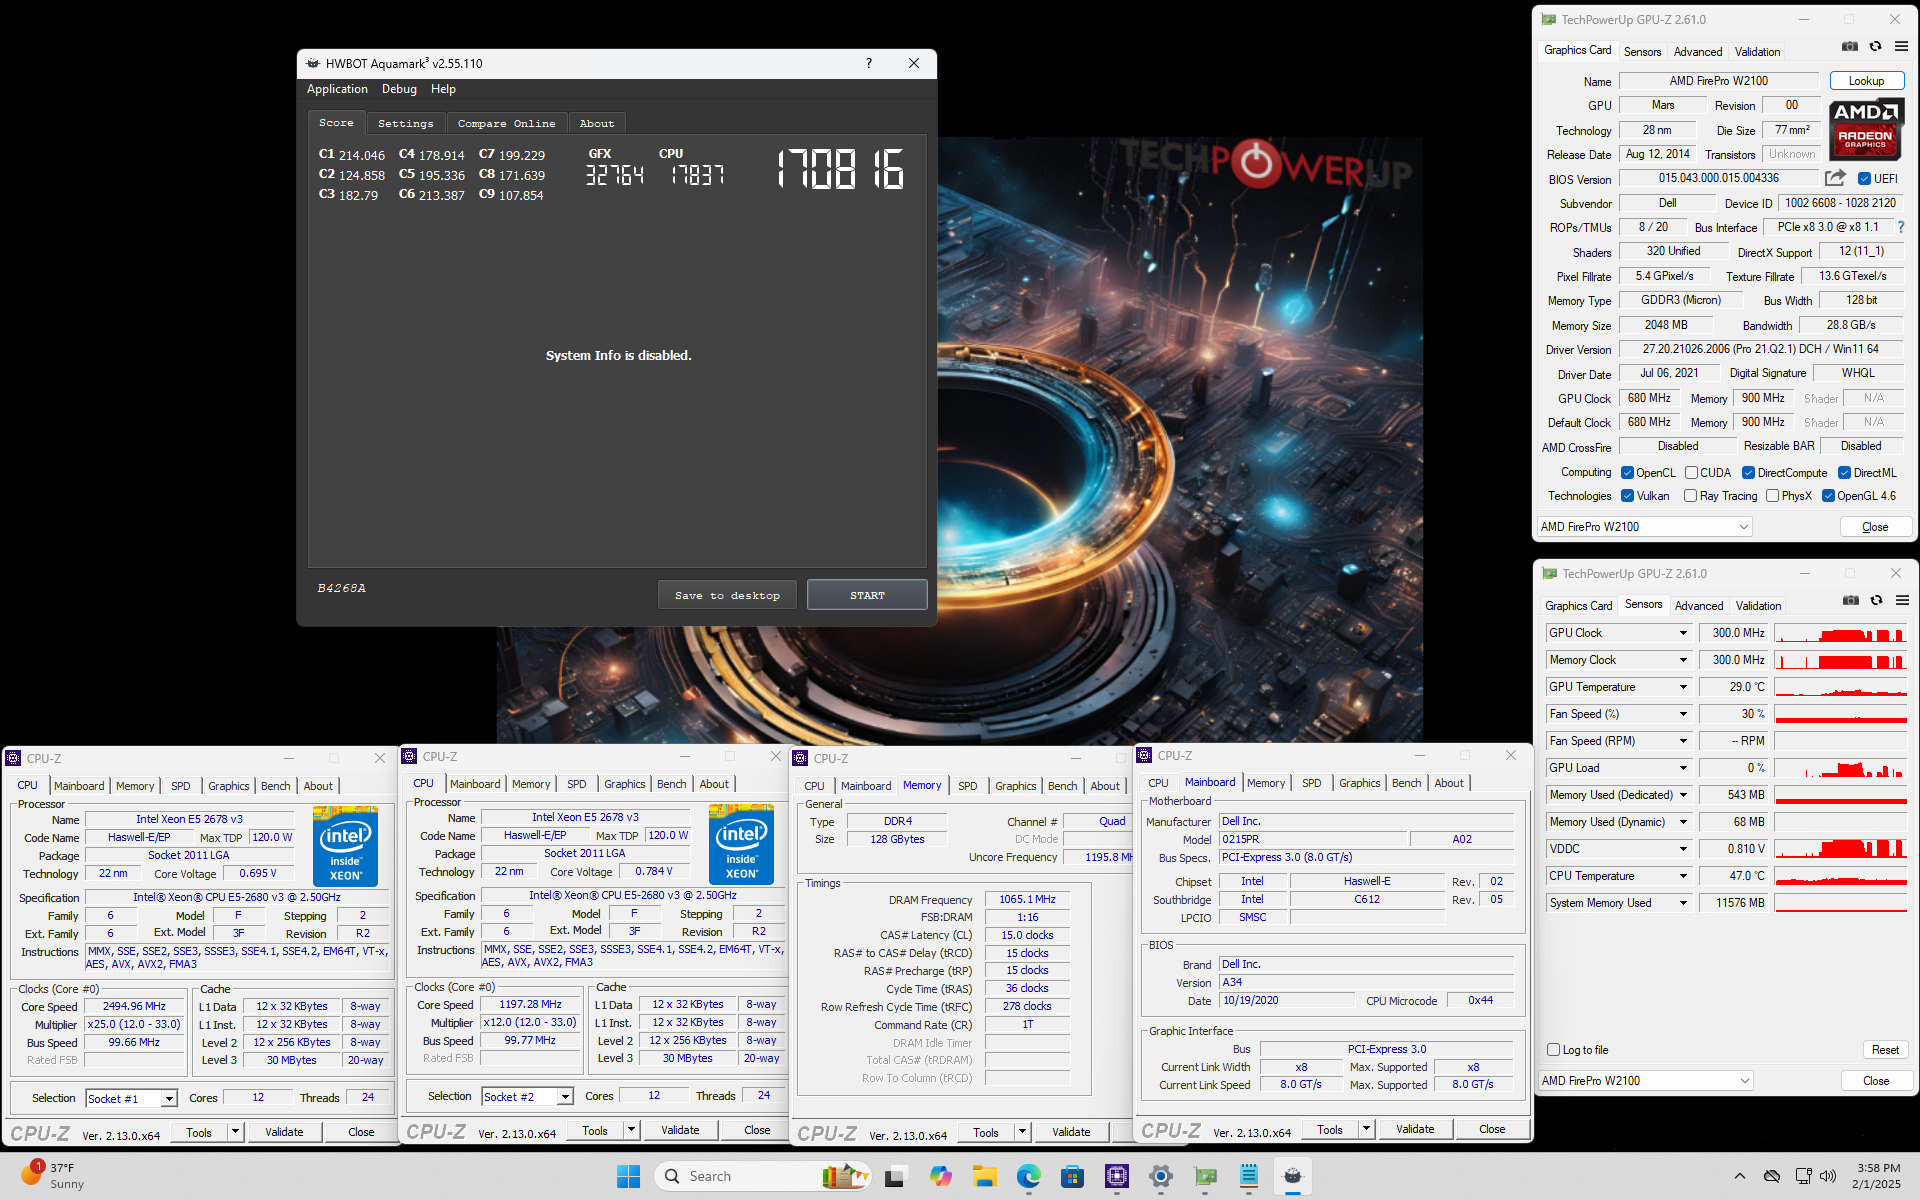Open the Windows Start menu
The width and height of the screenshot is (1920, 1200).
click(628, 1176)
